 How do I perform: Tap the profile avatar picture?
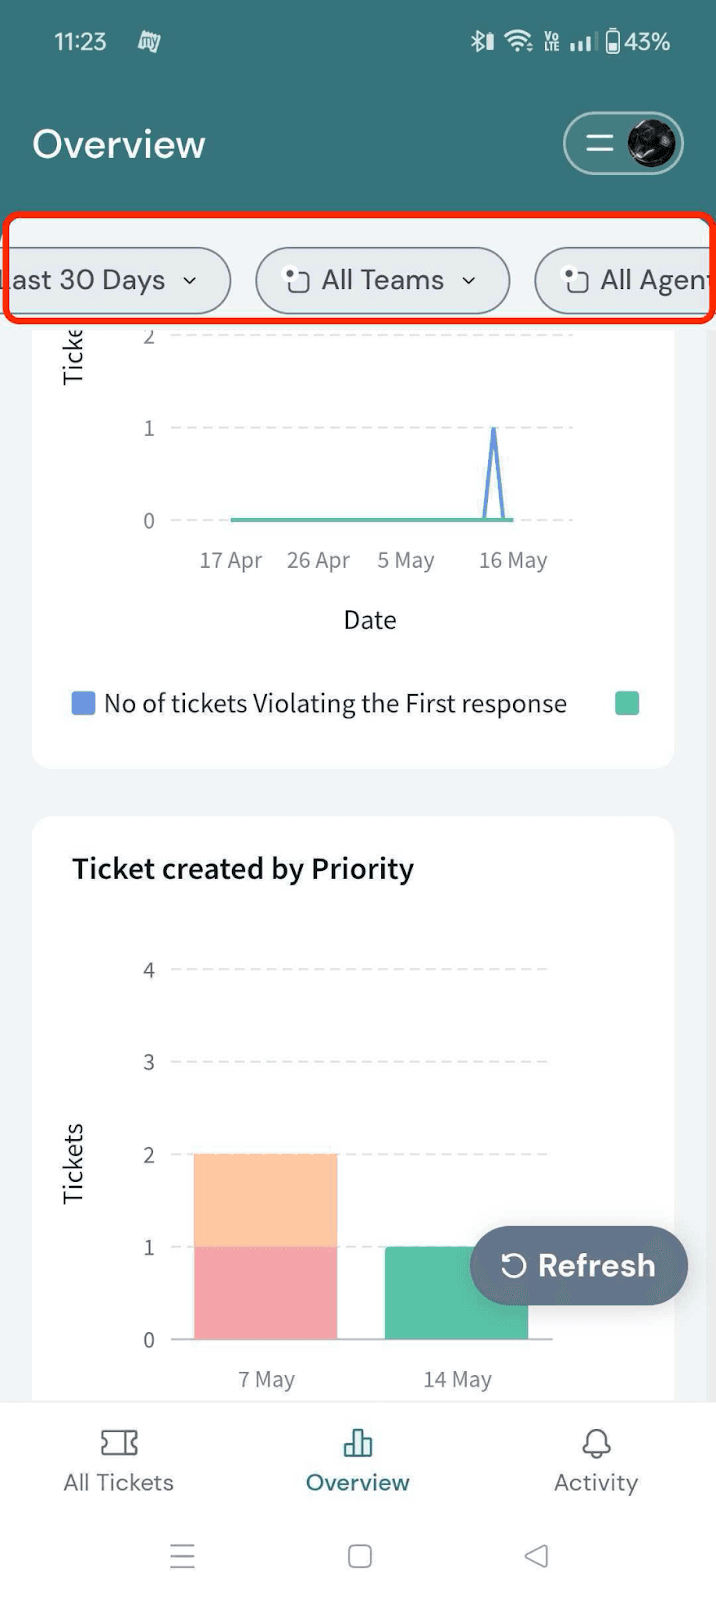(652, 144)
